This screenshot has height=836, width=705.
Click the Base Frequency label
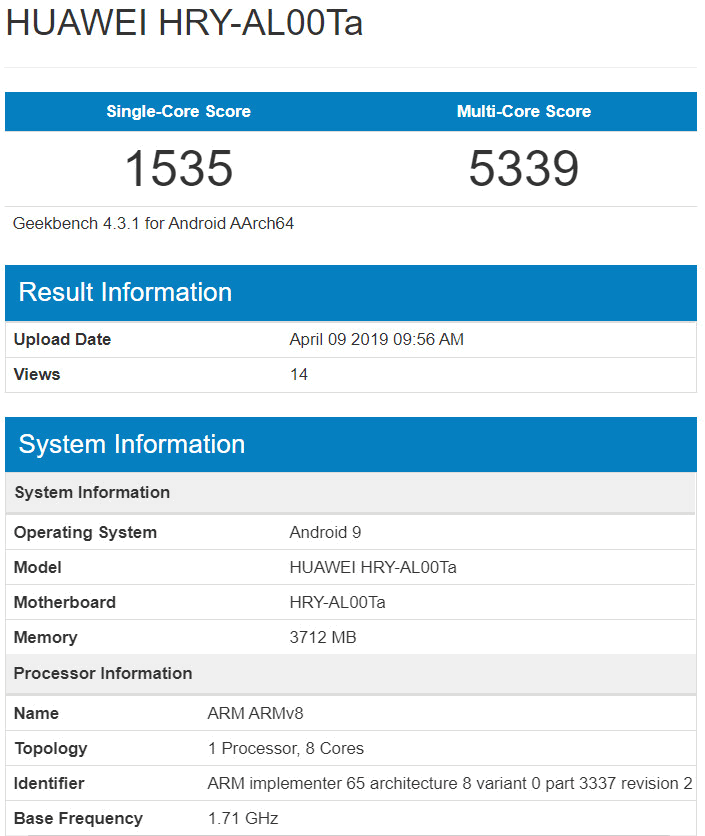pos(78,818)
